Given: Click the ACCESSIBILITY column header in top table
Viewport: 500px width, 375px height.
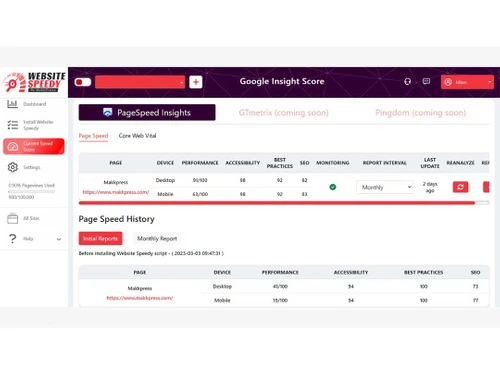Looking at the screenshot, I should (x=243, y=163).
